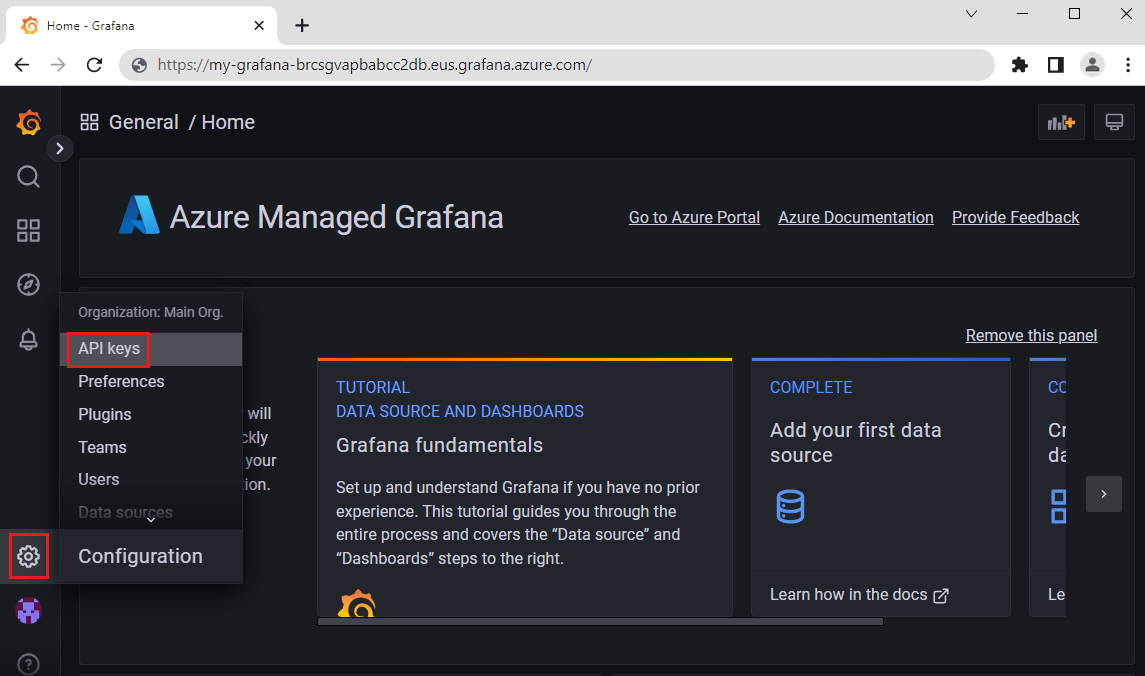
Task: Click the next arrow on the card carousel
Action: 1103,494
